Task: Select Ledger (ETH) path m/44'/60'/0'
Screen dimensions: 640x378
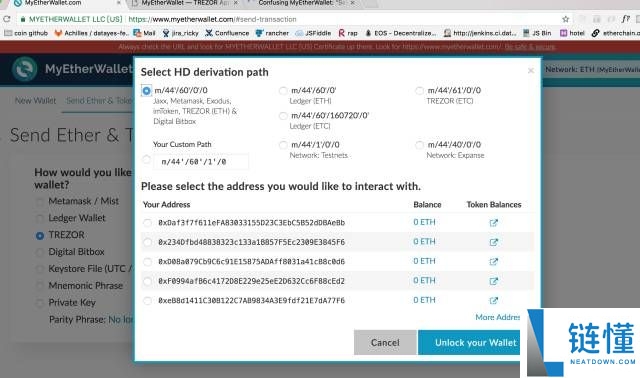Action: [283, 91]
